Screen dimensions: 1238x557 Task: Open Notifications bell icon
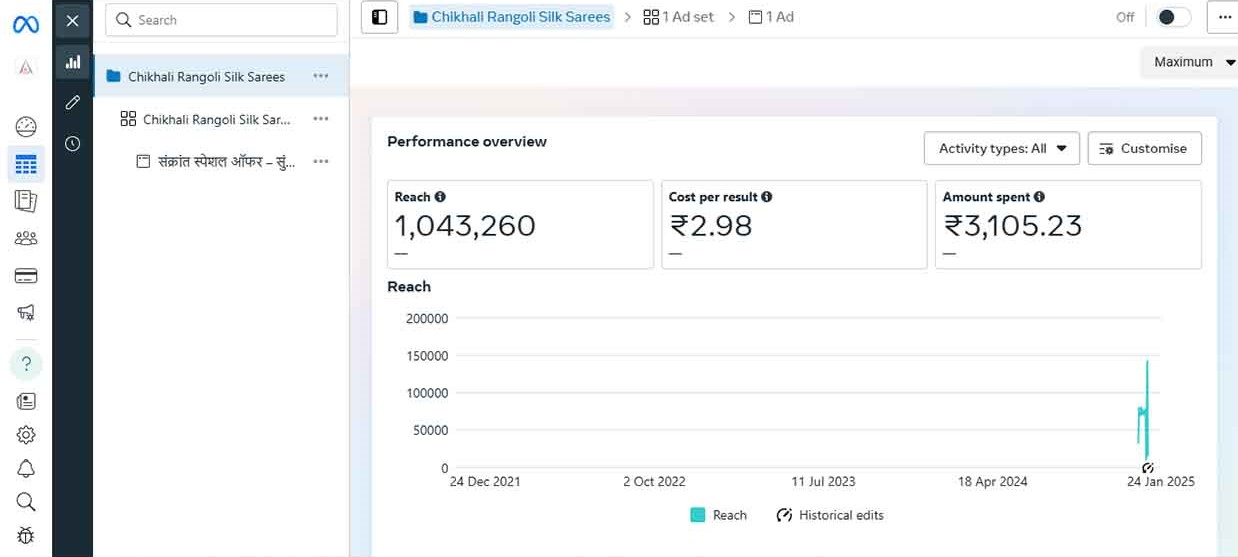click(26, 469)
